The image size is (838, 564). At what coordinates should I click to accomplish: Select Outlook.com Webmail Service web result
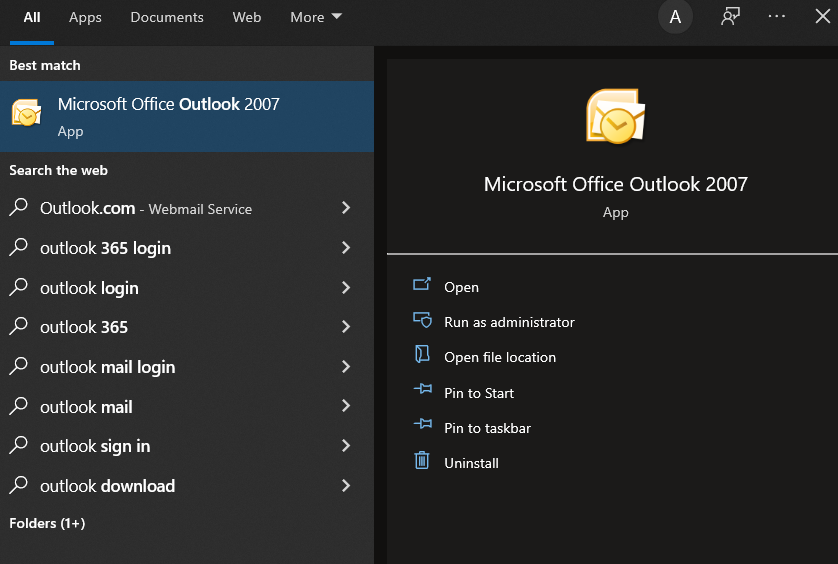click(x=187, y=207)
